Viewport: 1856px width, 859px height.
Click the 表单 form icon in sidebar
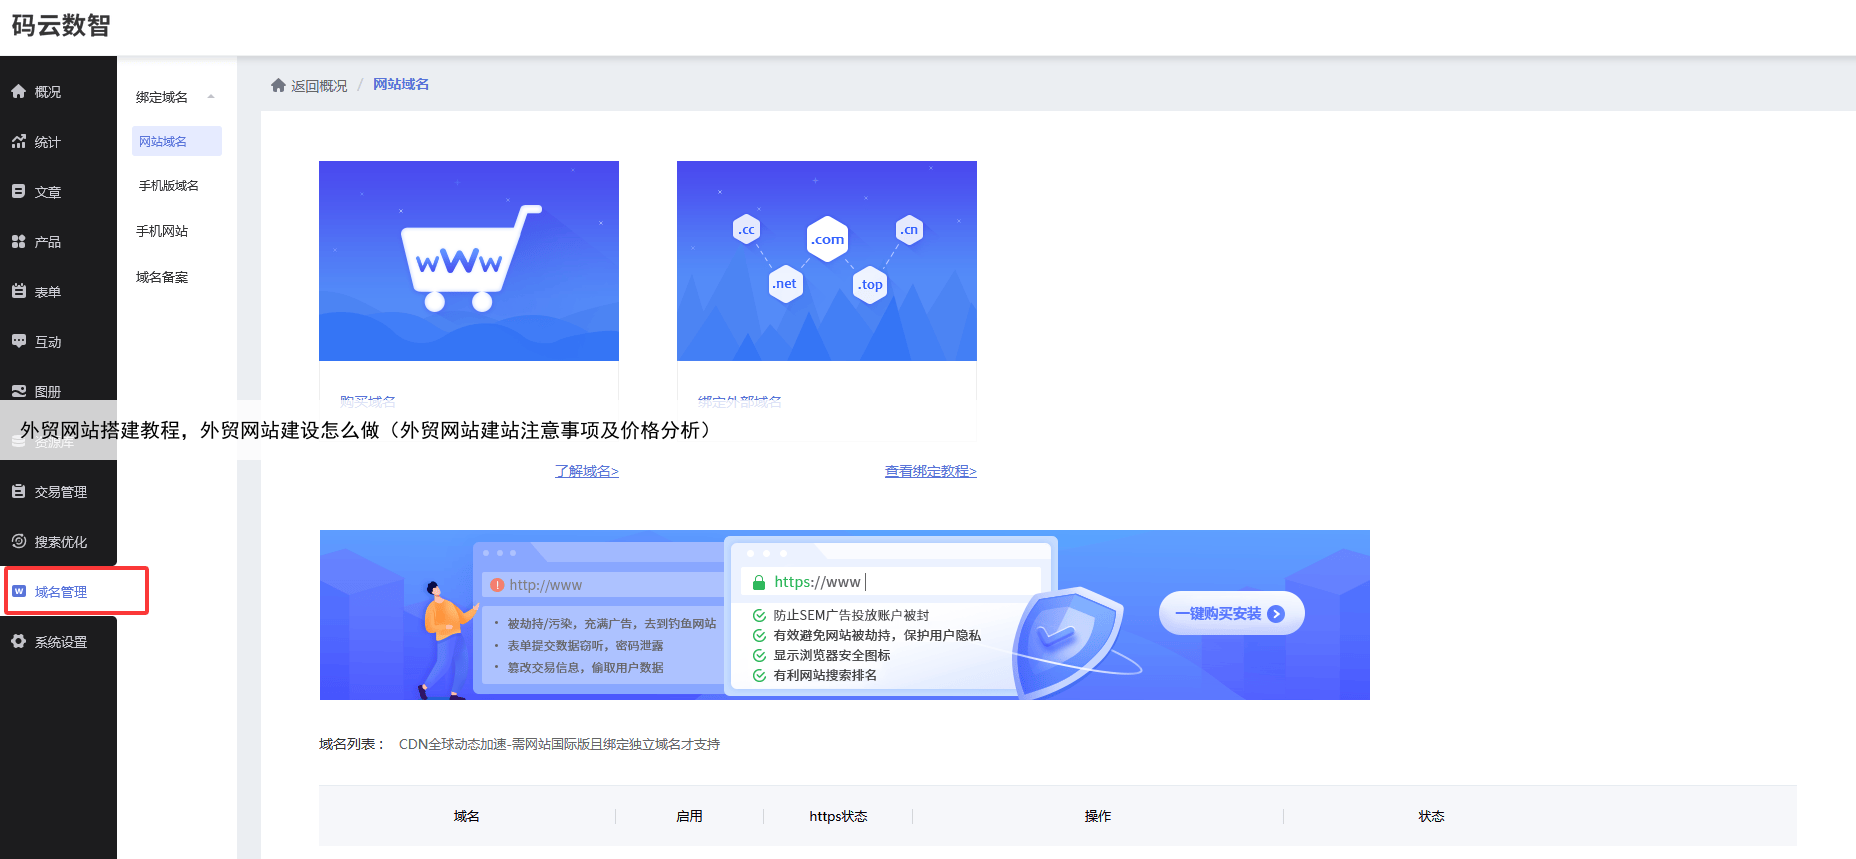pyautogui.click(x=18, y=292)
